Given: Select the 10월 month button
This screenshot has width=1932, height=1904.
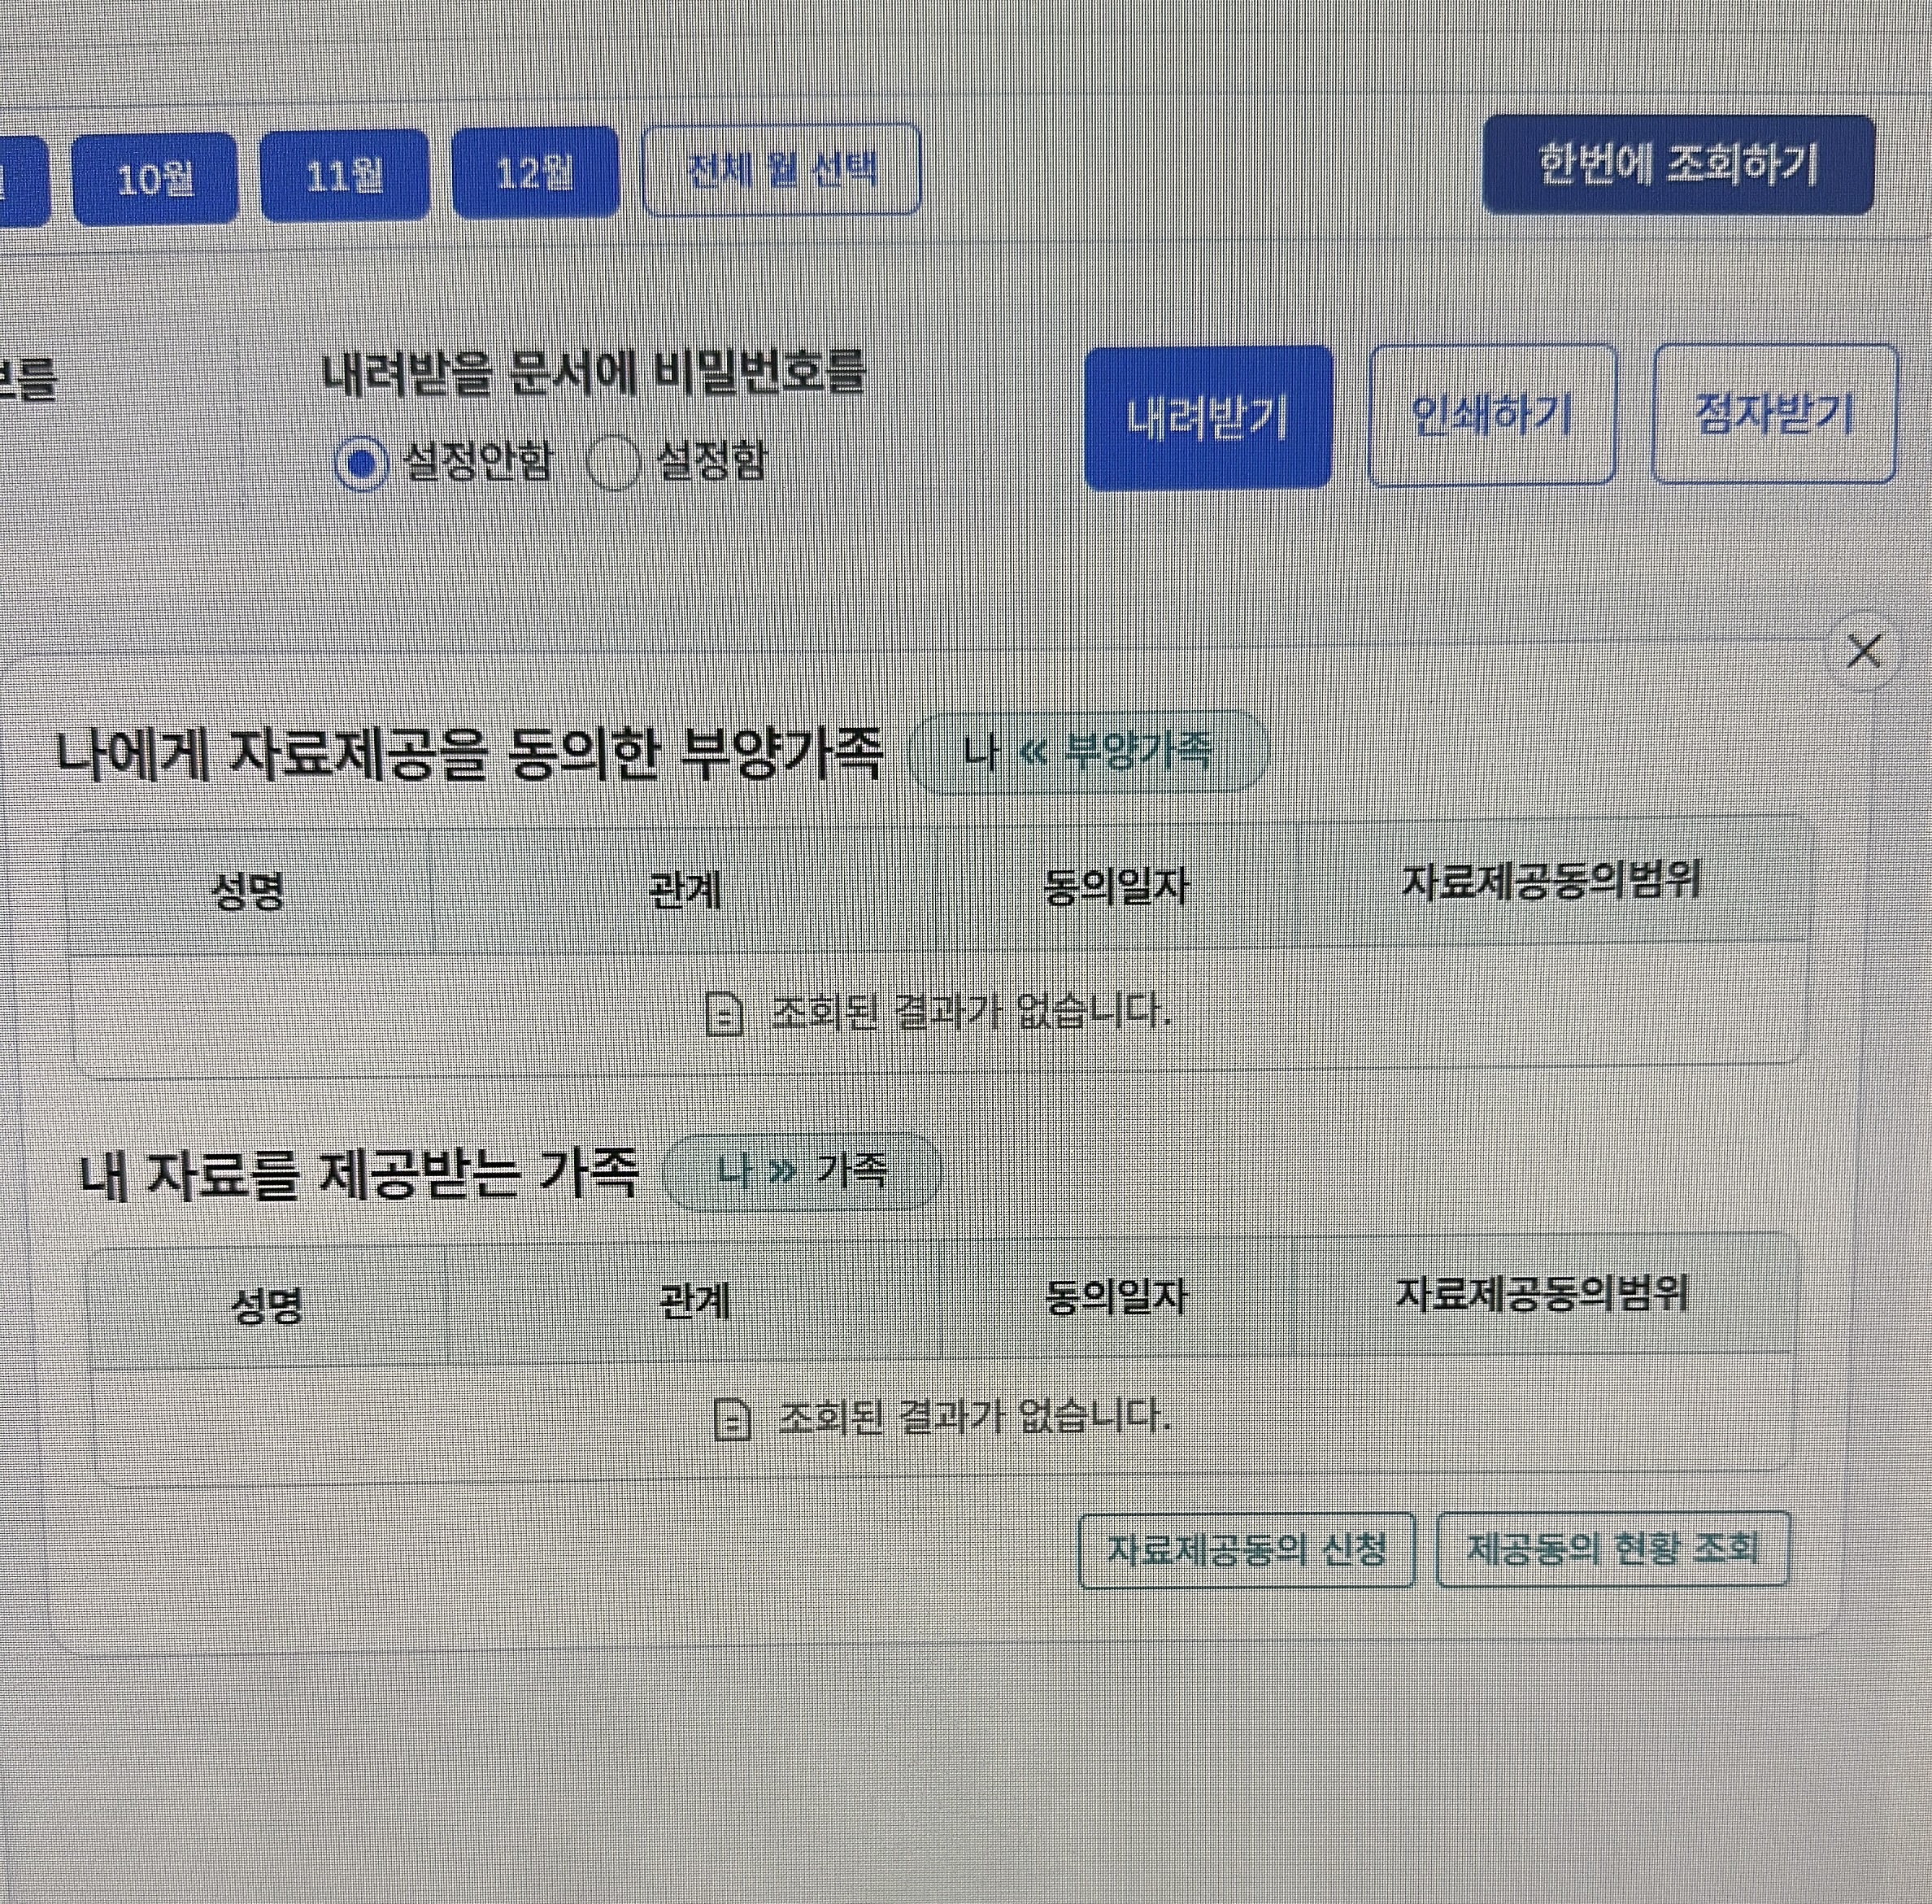Looking at the screenshot, I should (x=155, y=179).
